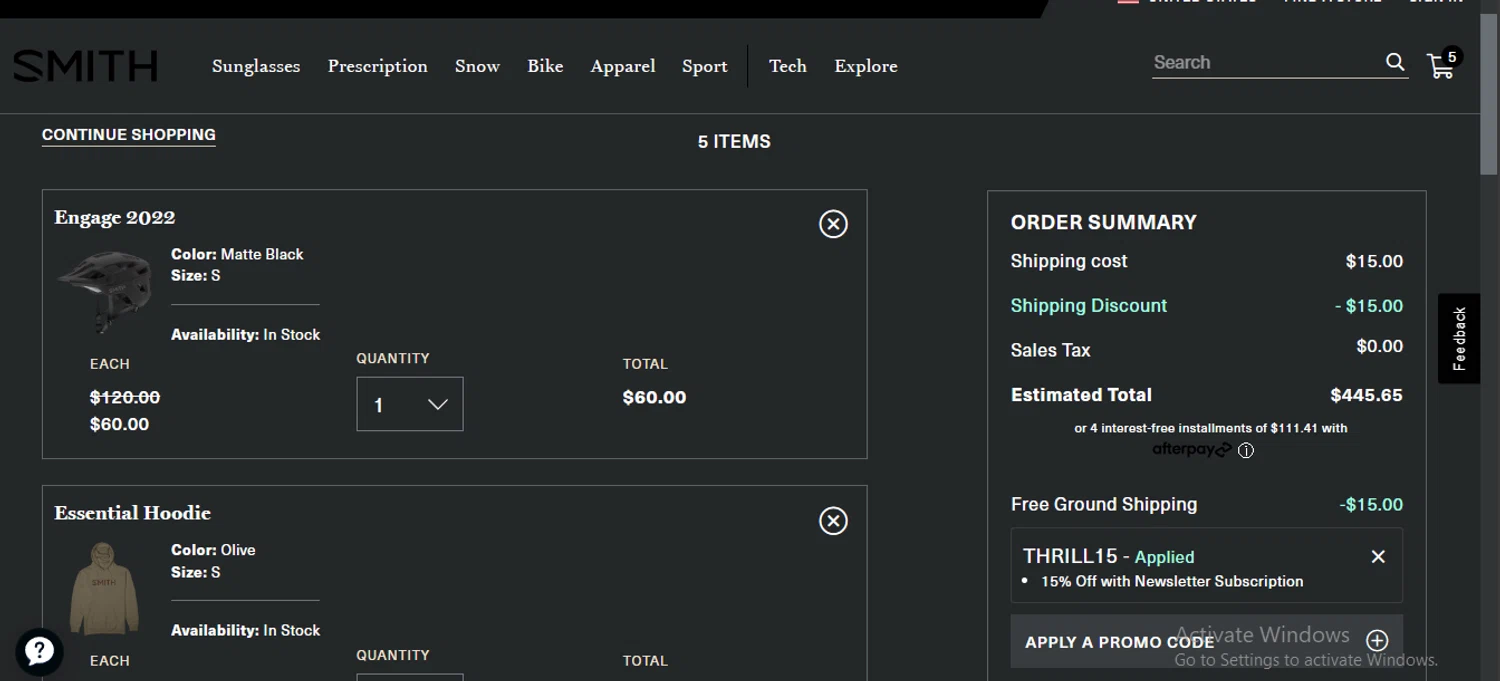The image size is (1500, 681).
Task: Open Engage 2022 quantity dropdown
Action: [410, 404]
